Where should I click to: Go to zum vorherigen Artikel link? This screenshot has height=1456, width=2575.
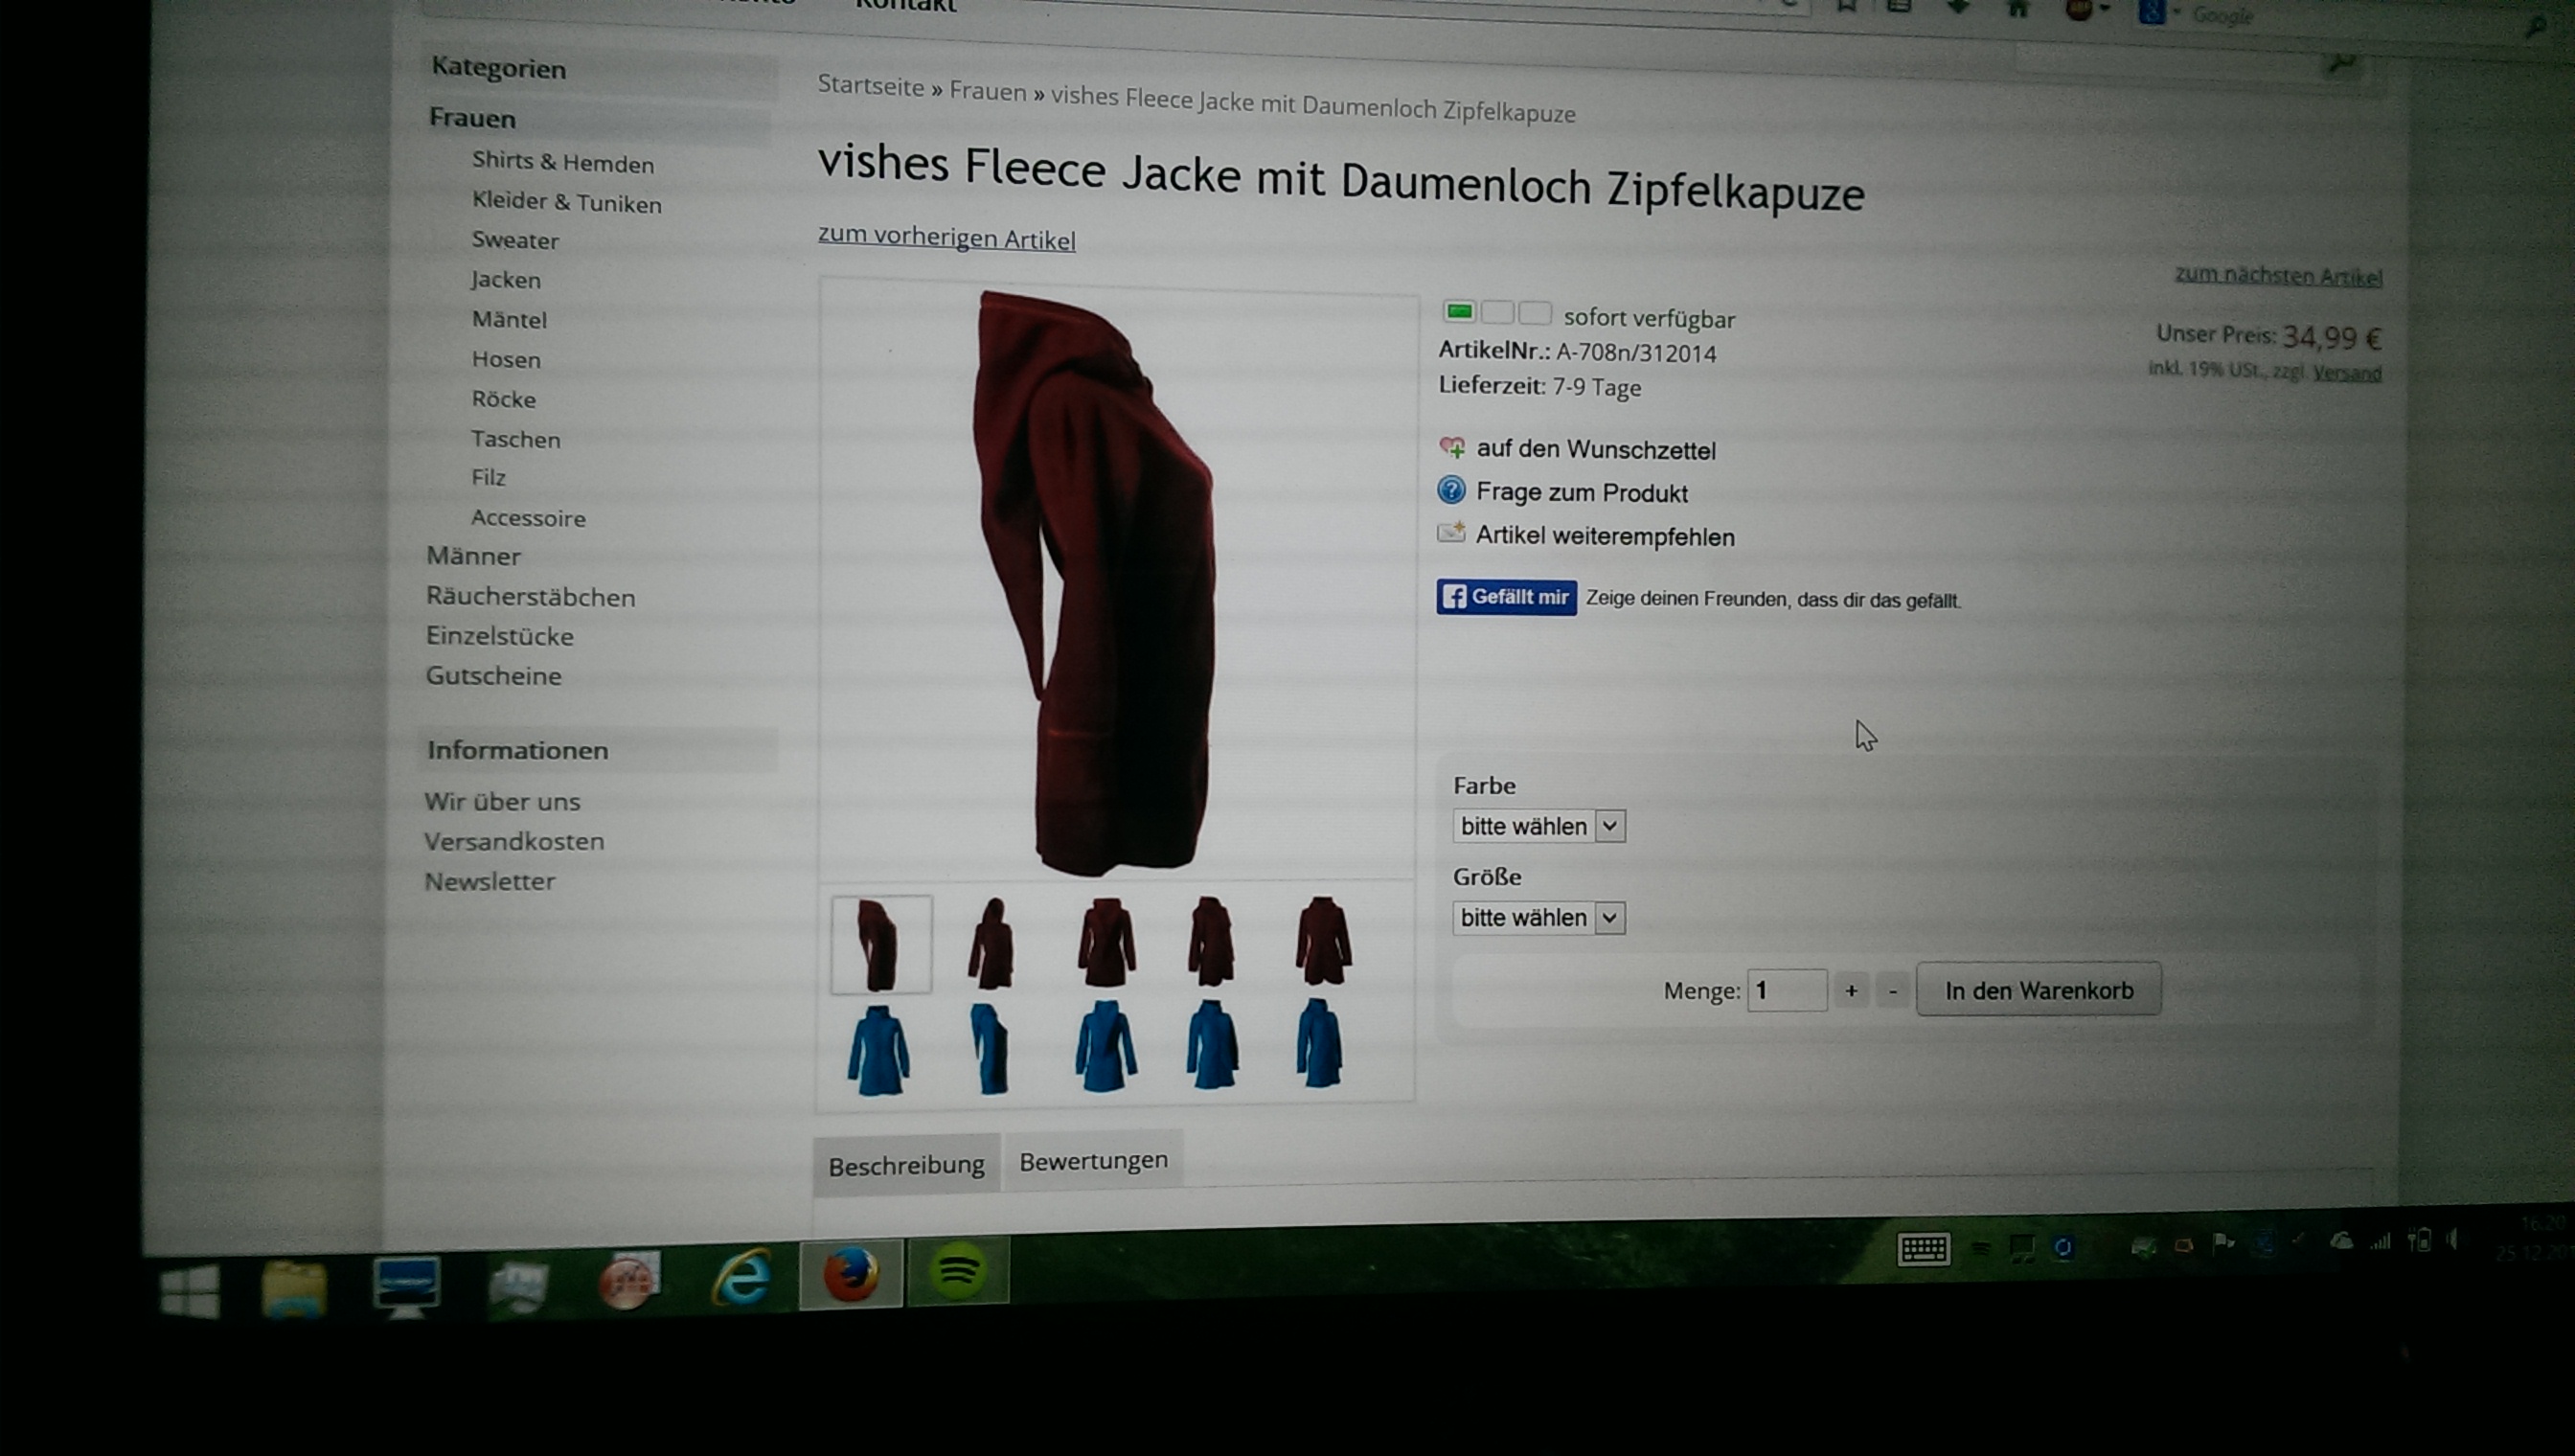(x=946, y=238)
